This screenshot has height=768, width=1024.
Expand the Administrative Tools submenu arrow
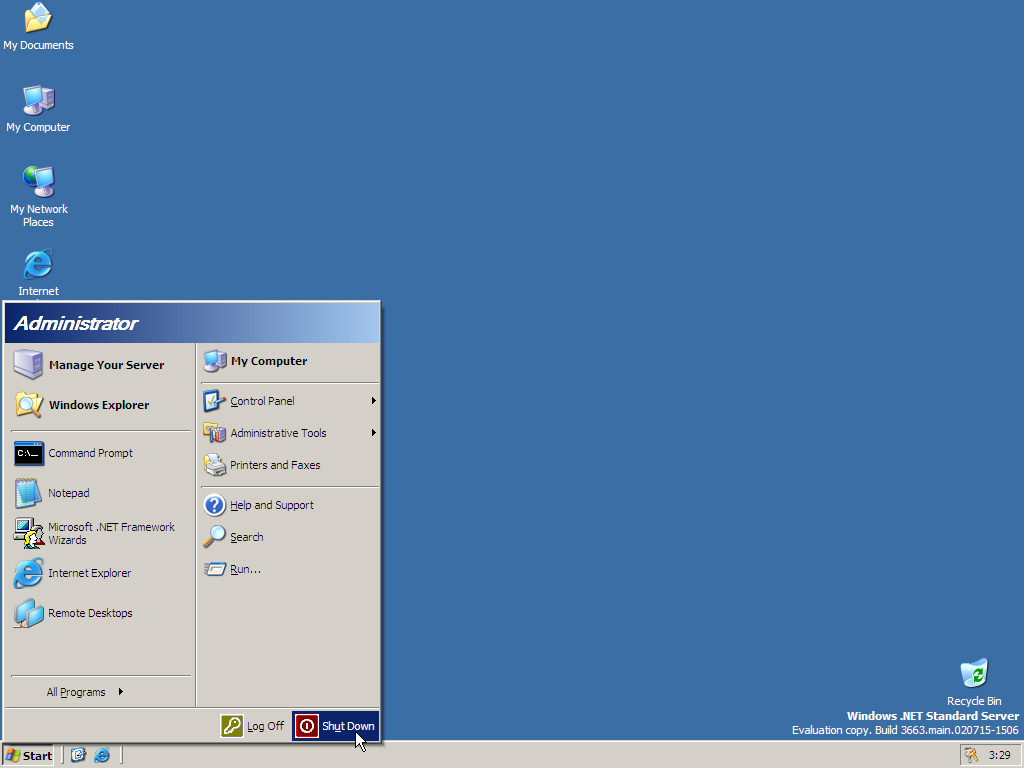(x=373, y=433)
